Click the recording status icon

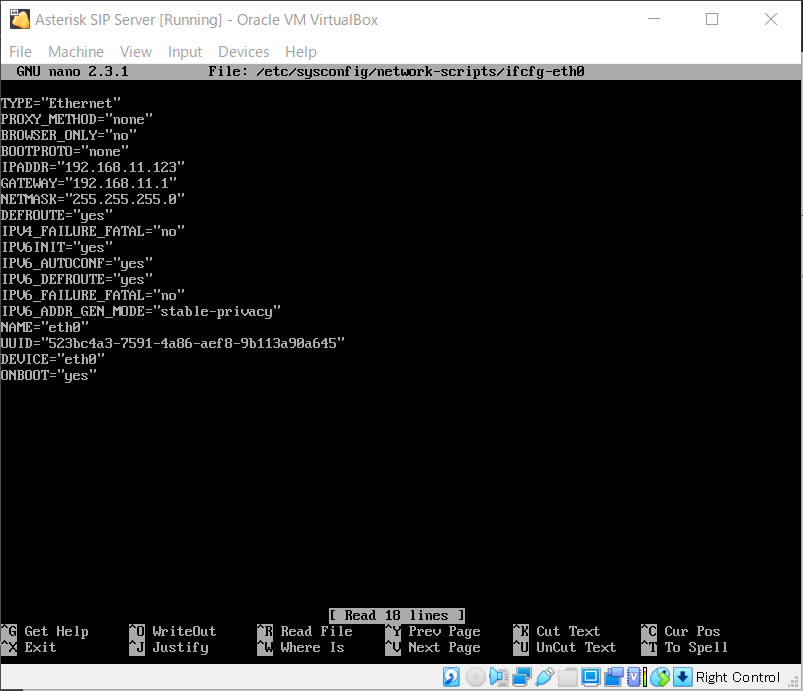[x=614, y=677]
